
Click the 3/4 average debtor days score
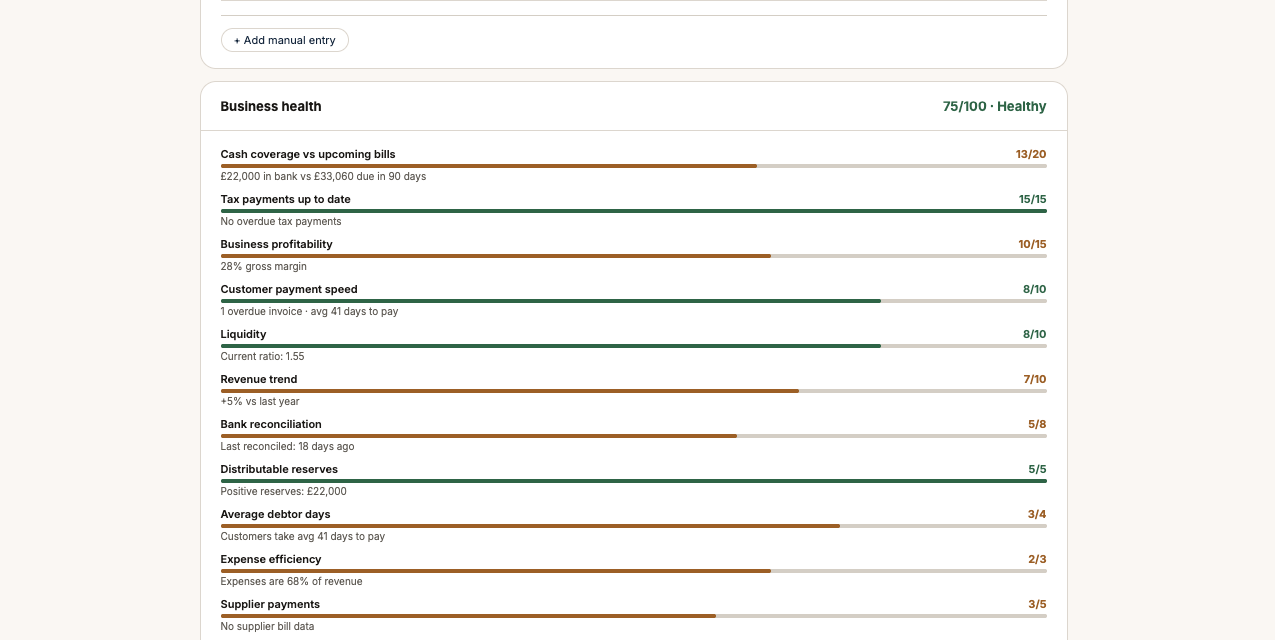click(x=1037, y=514)
